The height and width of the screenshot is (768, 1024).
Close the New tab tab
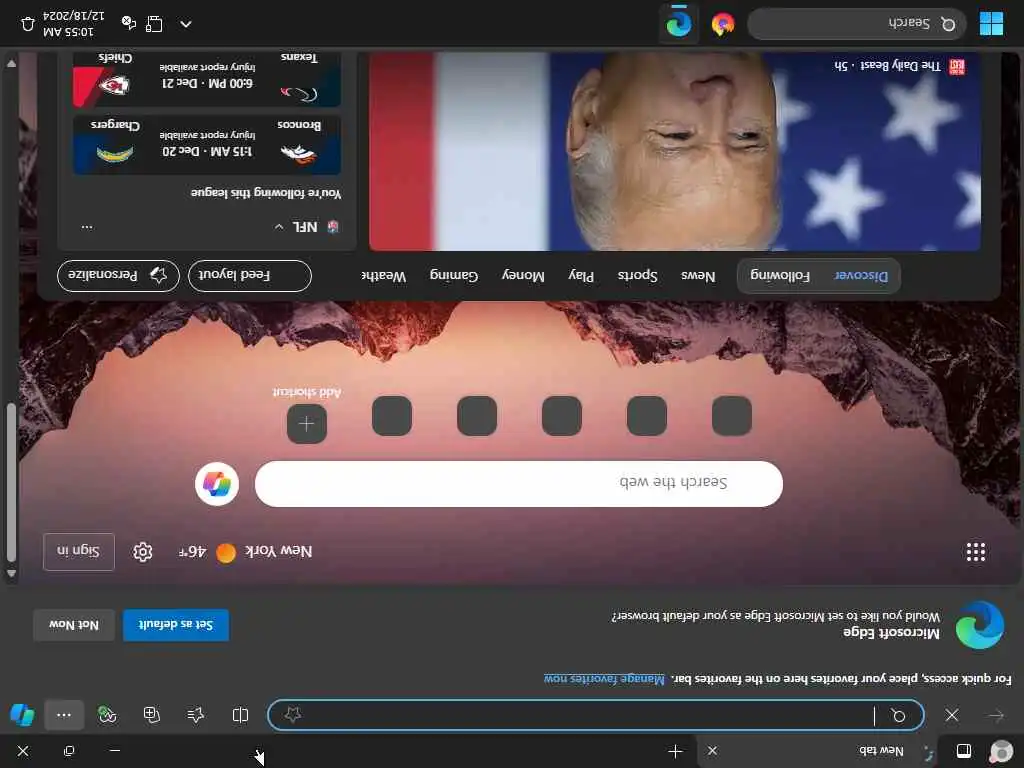click(x=712, y=751)
